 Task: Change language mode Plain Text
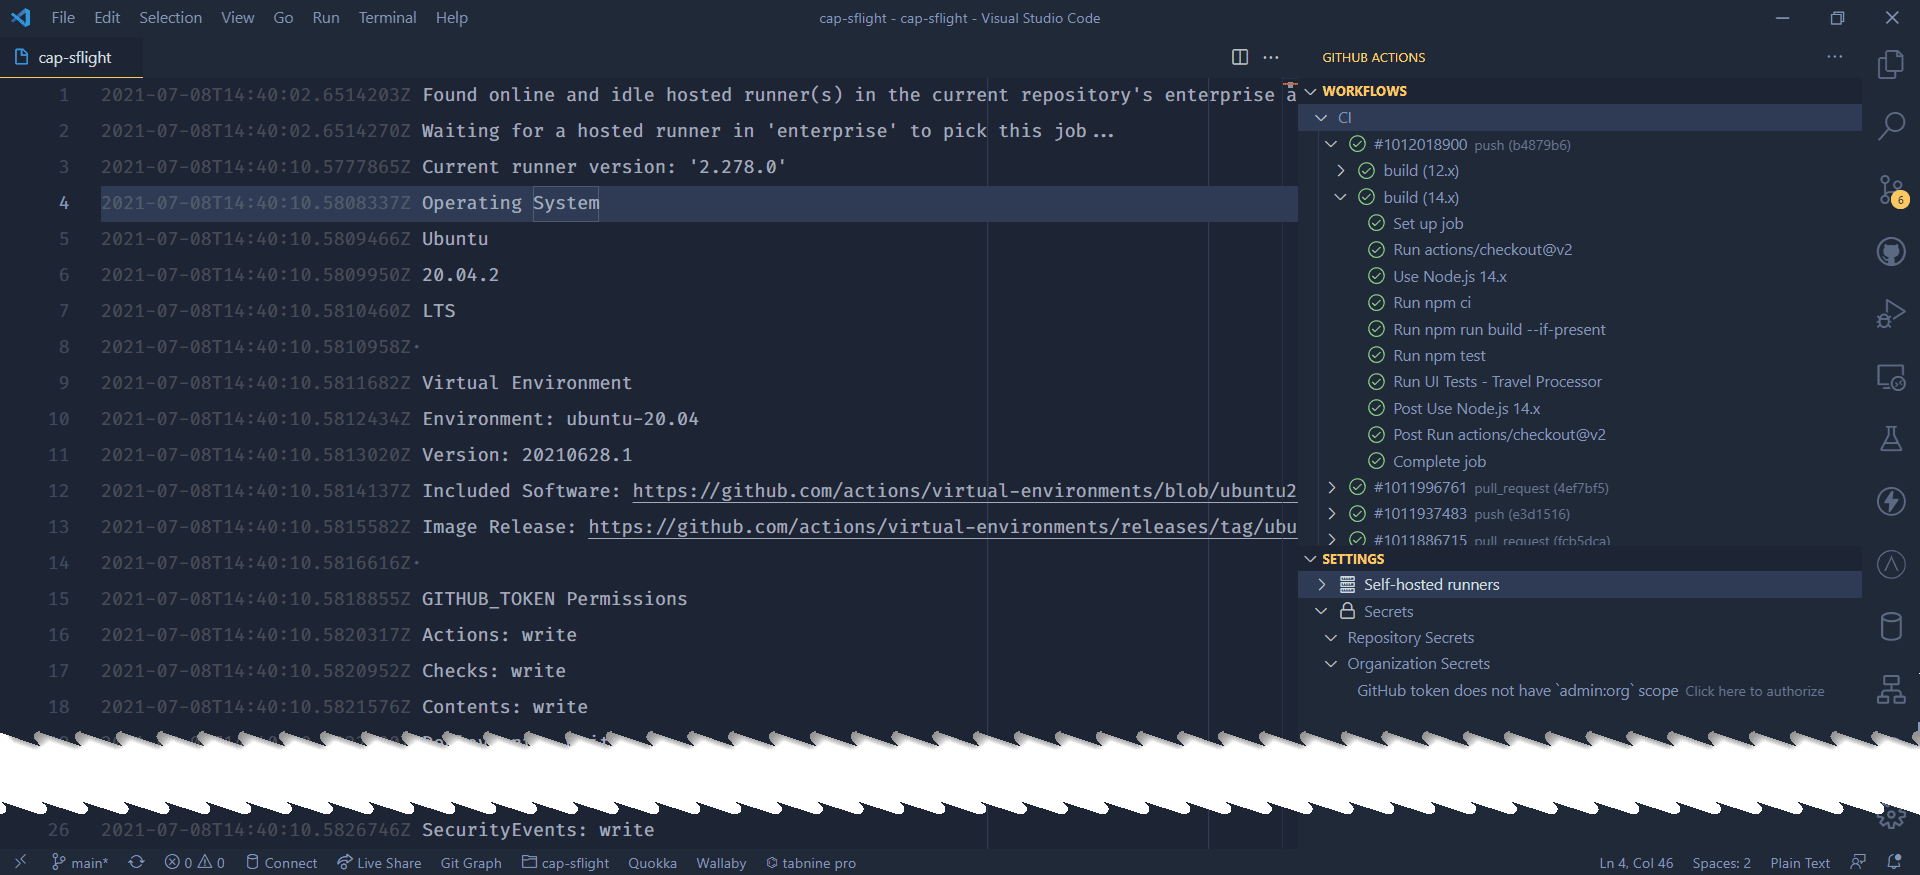click(1800, 862)
